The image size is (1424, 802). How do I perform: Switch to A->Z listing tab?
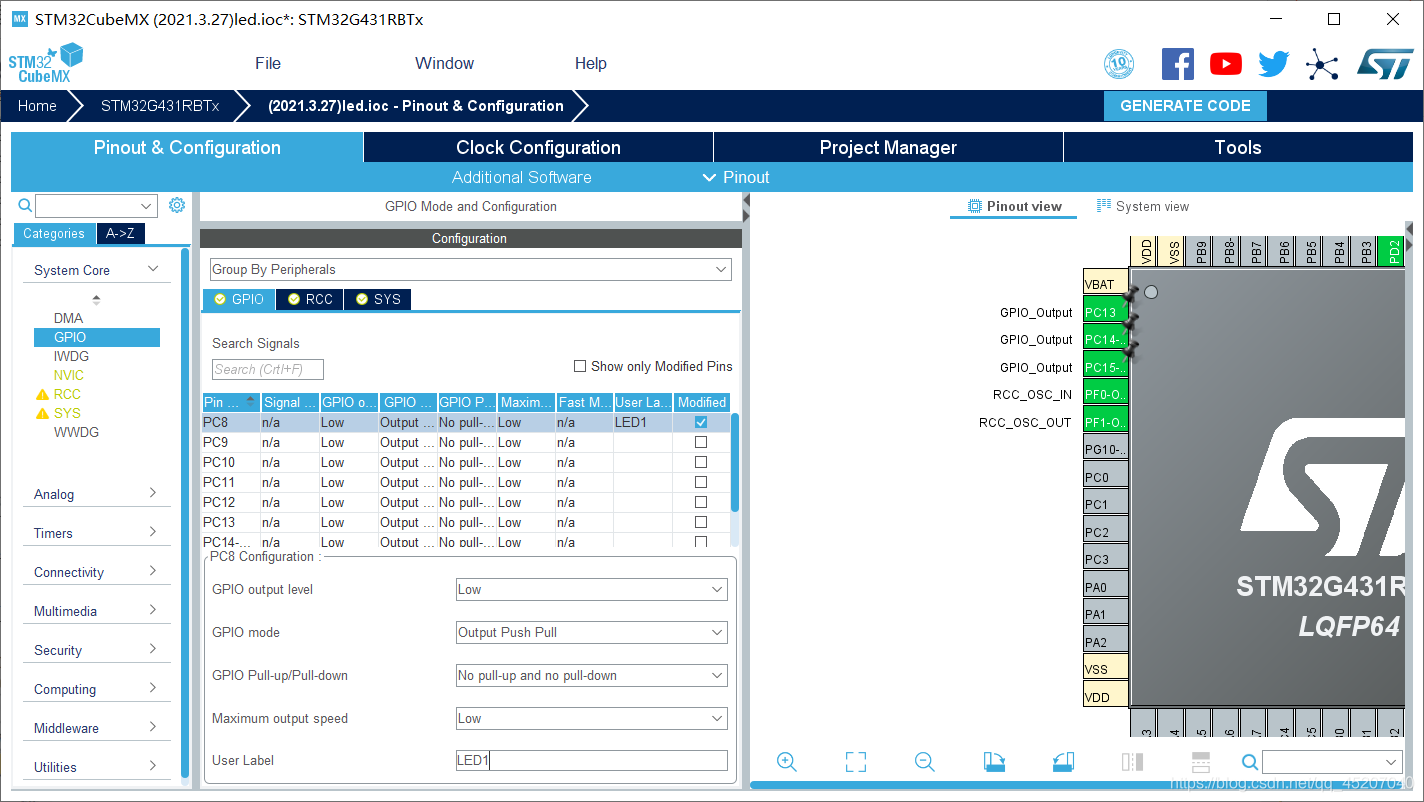[121, 233]
